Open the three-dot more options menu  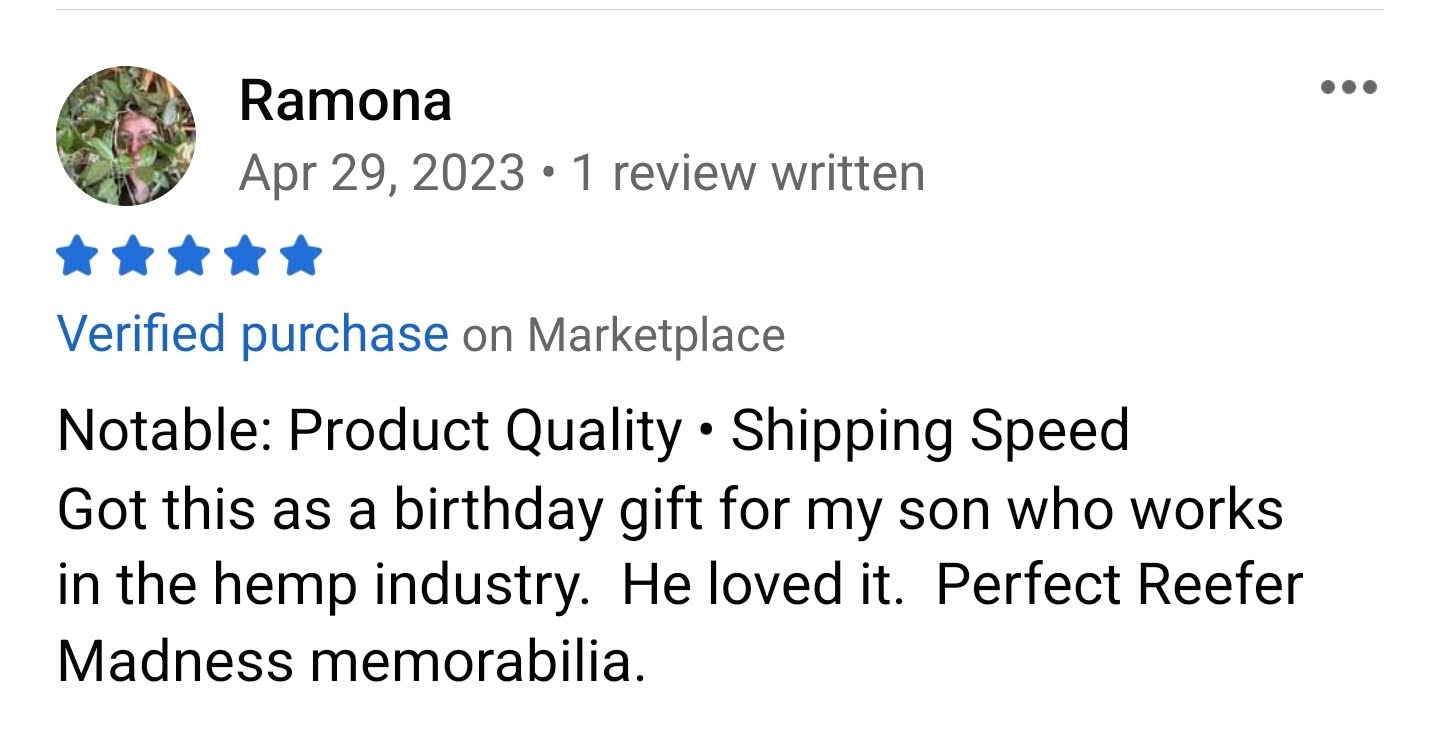1348,87
